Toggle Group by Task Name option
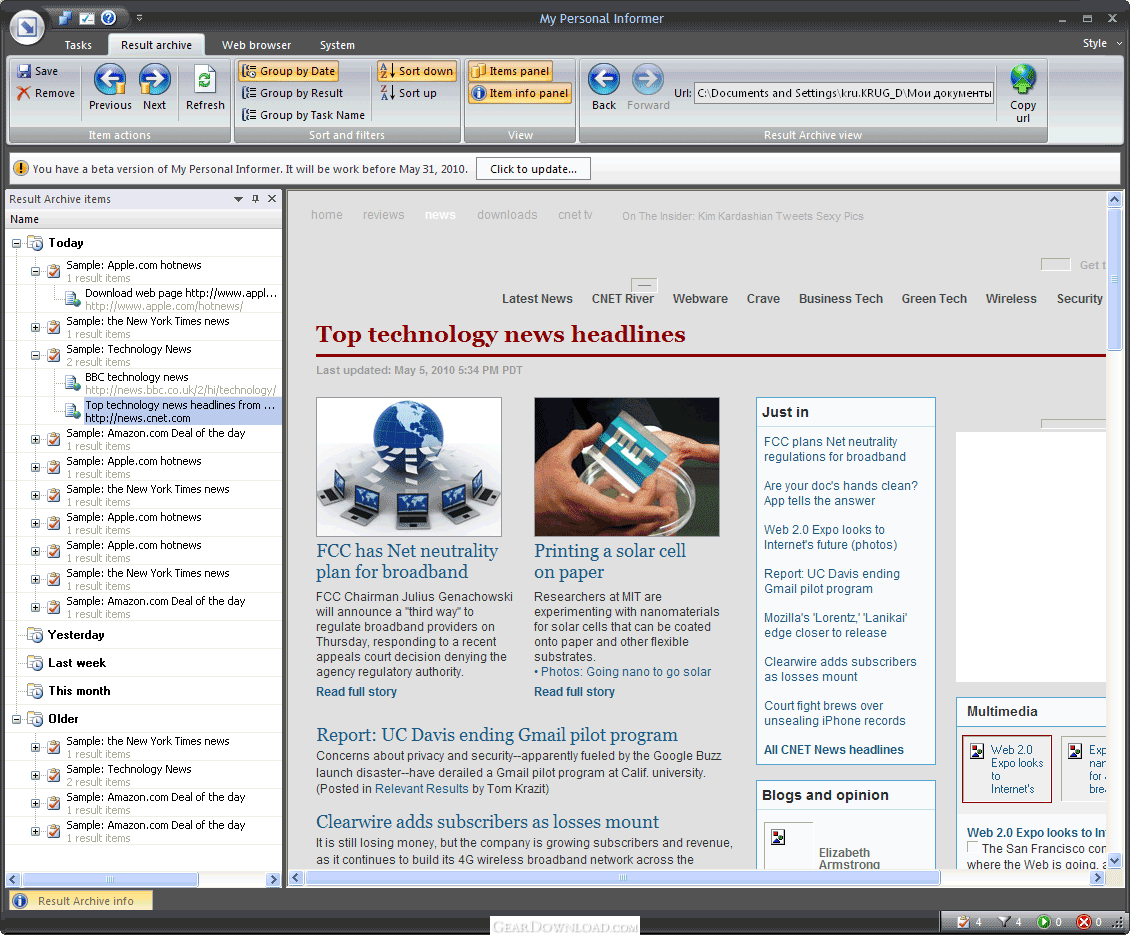Image resolution: width=1130 pixels, height=935 pixels. click(x=303, y=115)
